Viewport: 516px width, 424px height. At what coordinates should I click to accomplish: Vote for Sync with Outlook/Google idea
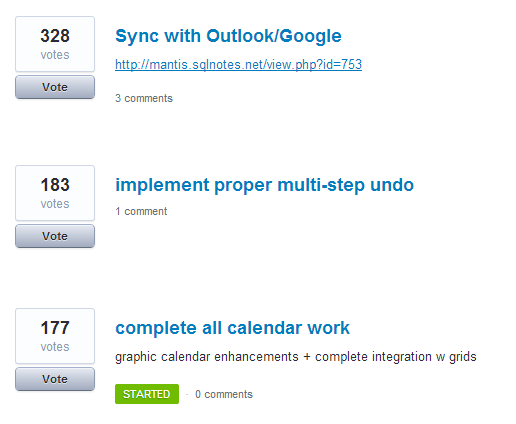[55, 87]
